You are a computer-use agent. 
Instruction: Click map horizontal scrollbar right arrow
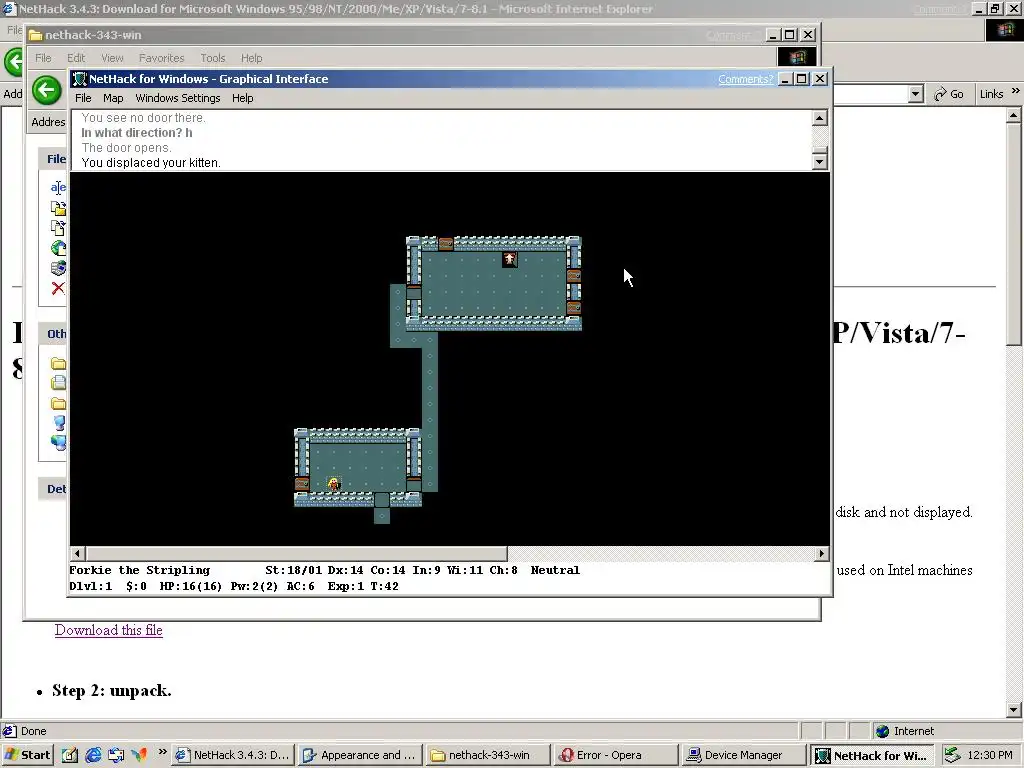coord(822,553)
